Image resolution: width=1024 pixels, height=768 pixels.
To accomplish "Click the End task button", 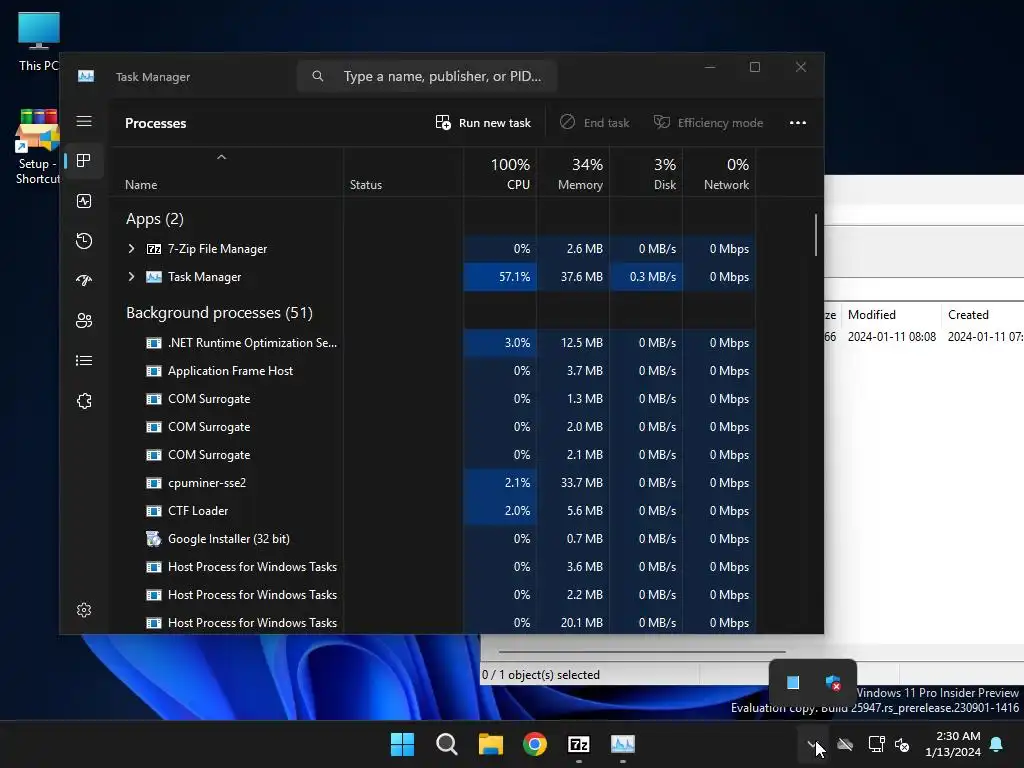I will (594, 123).
